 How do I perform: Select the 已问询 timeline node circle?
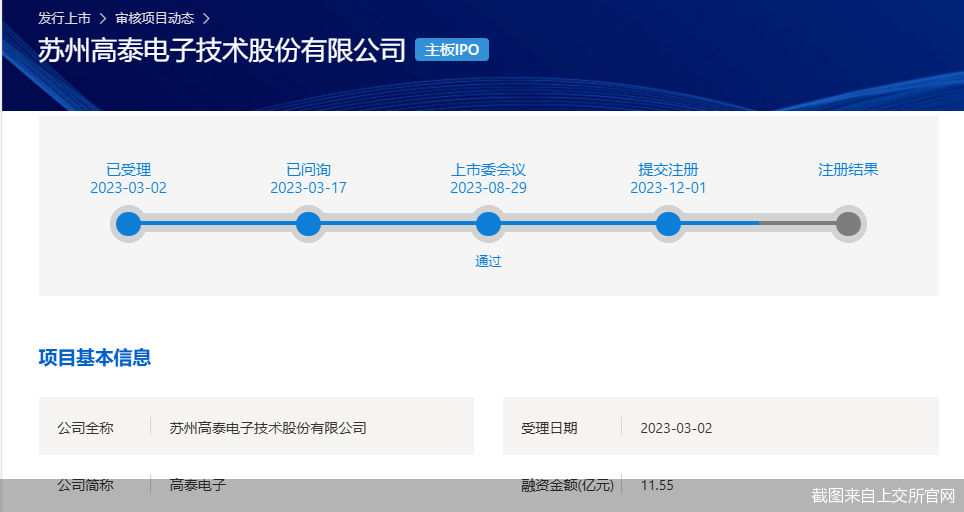[x=309, y=224]
